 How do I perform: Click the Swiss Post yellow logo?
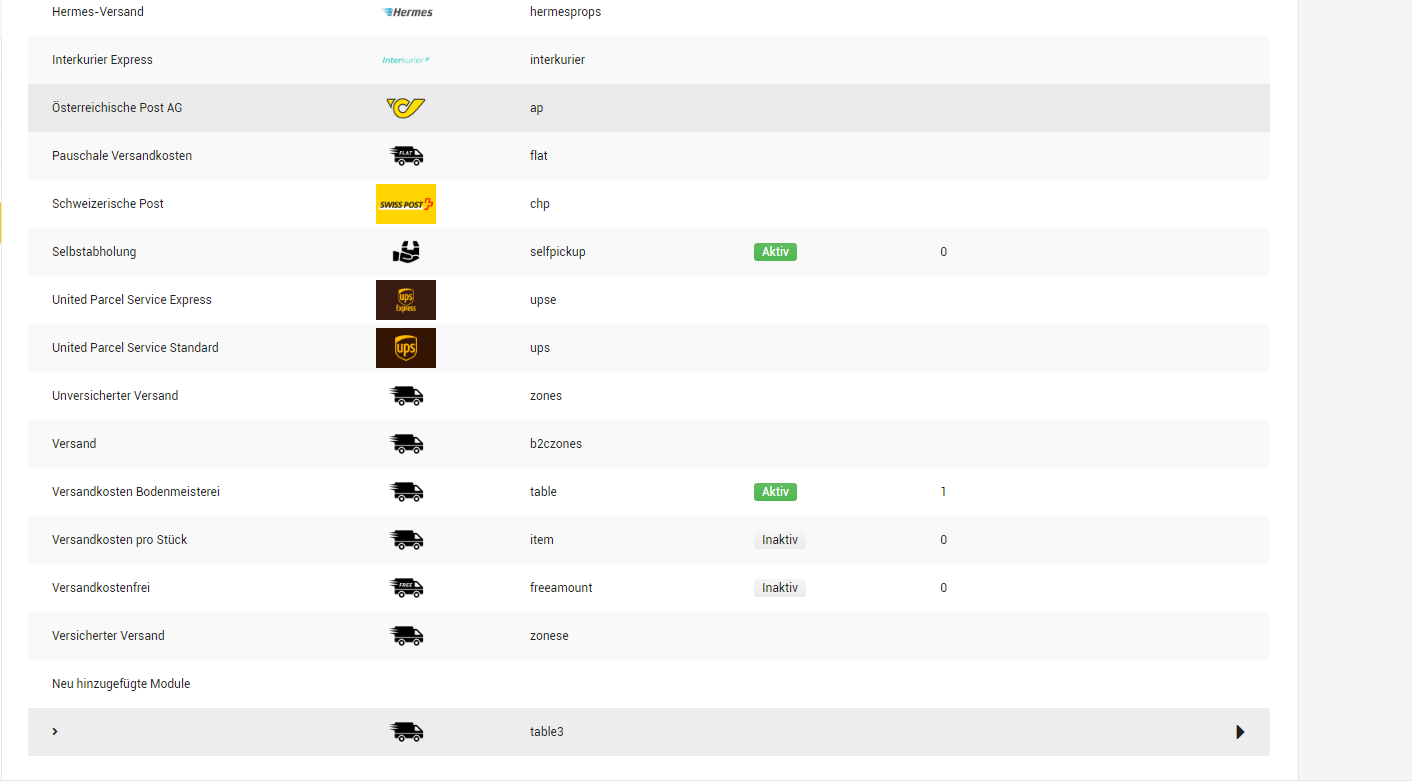pyautogui.click(x=405, y=204)
